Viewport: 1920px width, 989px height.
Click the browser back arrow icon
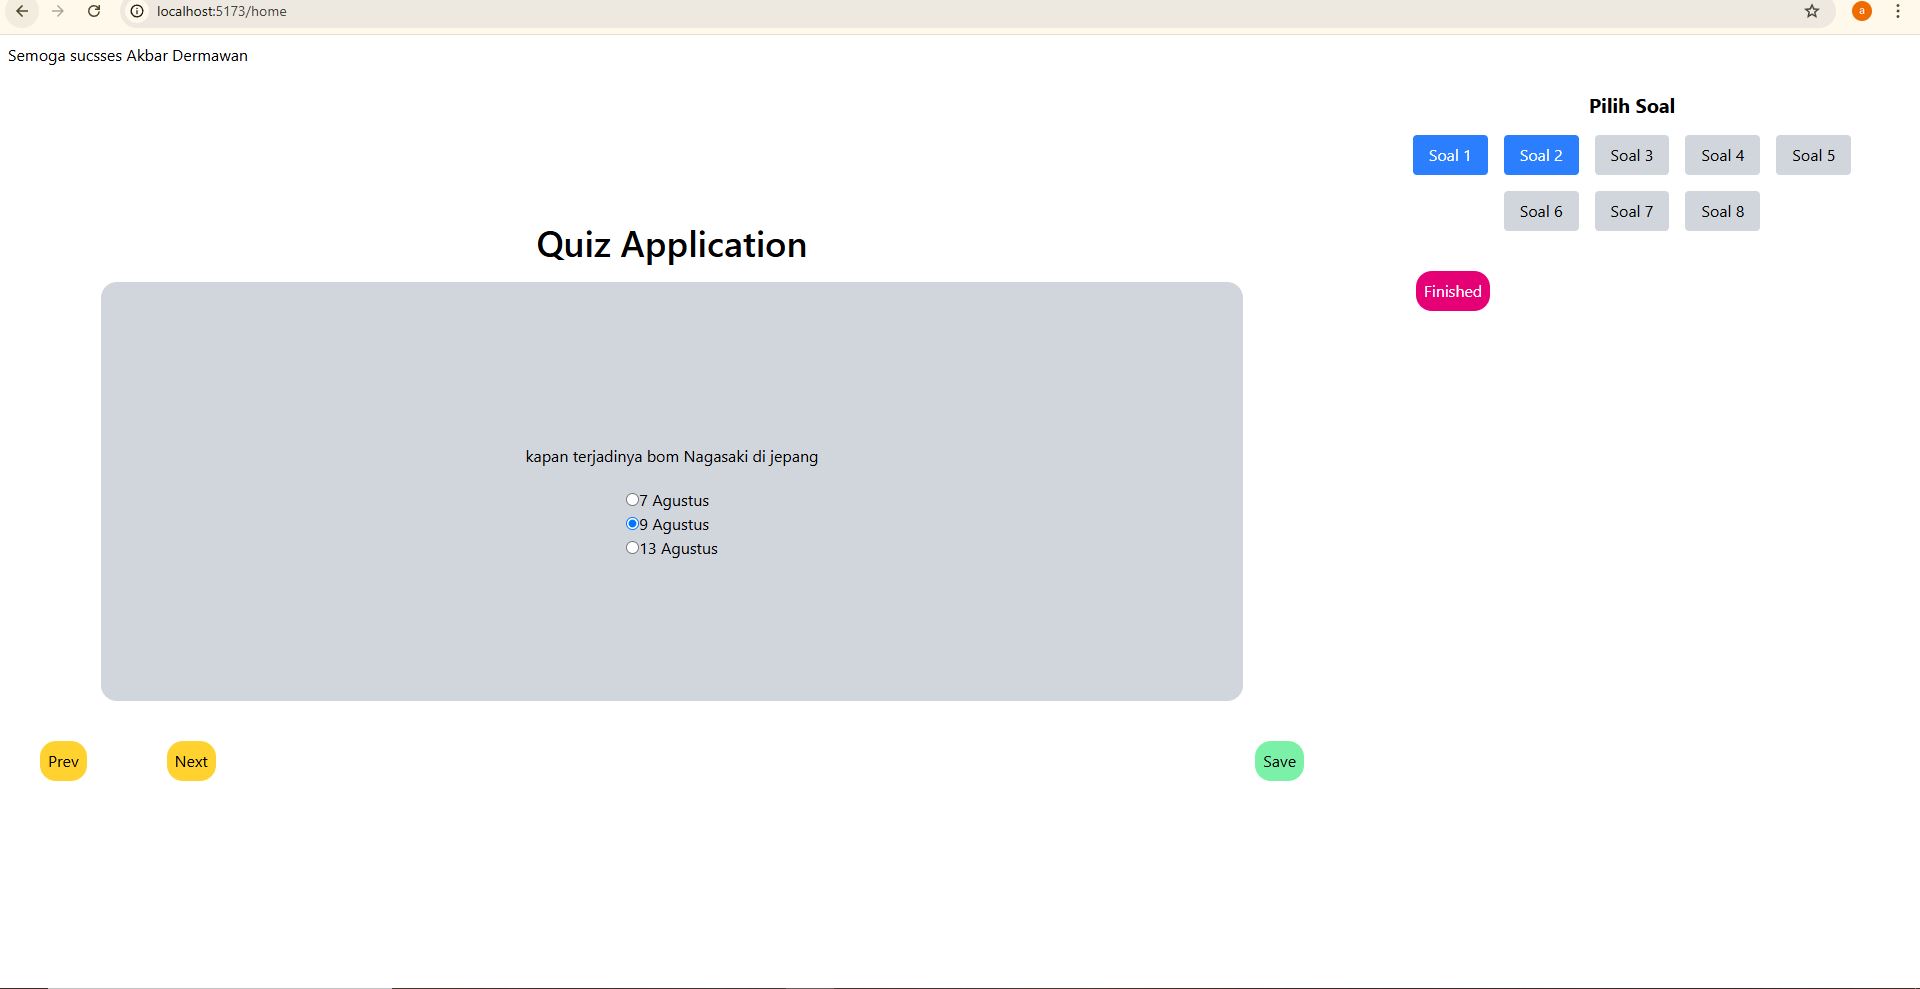[22, 11]
